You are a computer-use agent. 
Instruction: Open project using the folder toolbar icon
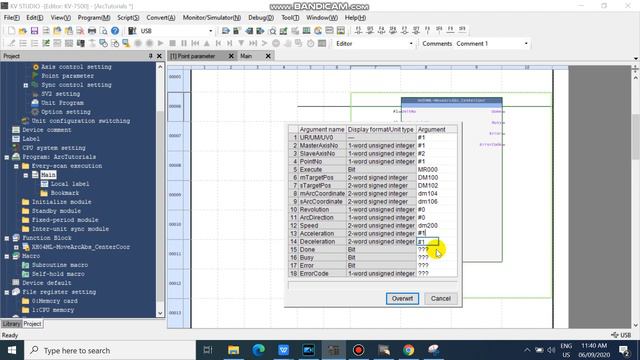click(x=23, y=31)
